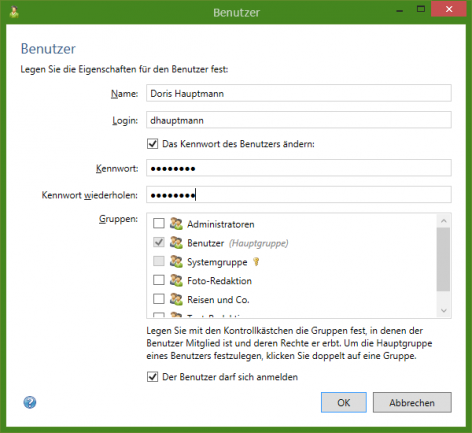
Task: Enable the Foto-Redaktion group checkbox
Action: [x=159, y=280]
